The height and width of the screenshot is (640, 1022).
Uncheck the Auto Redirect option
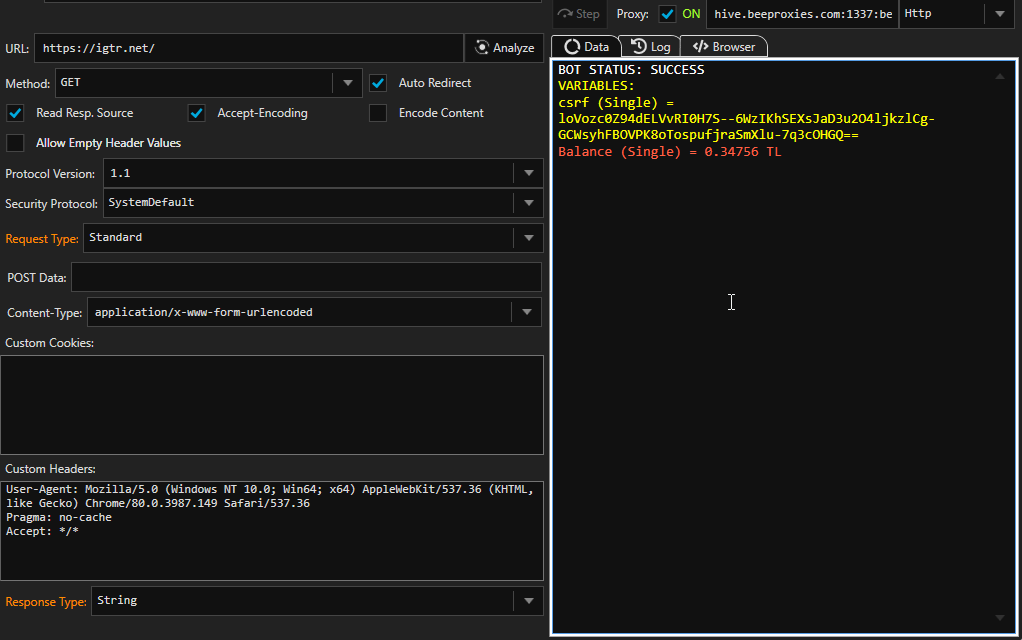click(x=378, y=83)
